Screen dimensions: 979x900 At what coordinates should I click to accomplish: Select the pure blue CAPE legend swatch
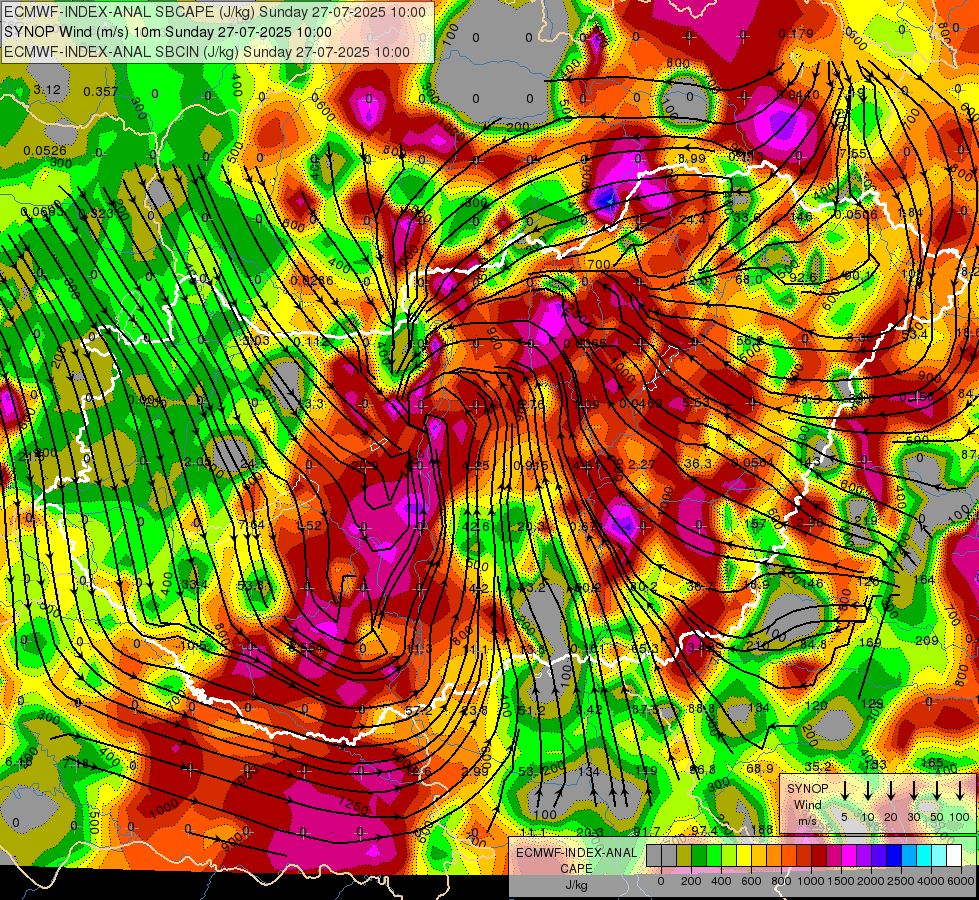(x=893, y=856)
